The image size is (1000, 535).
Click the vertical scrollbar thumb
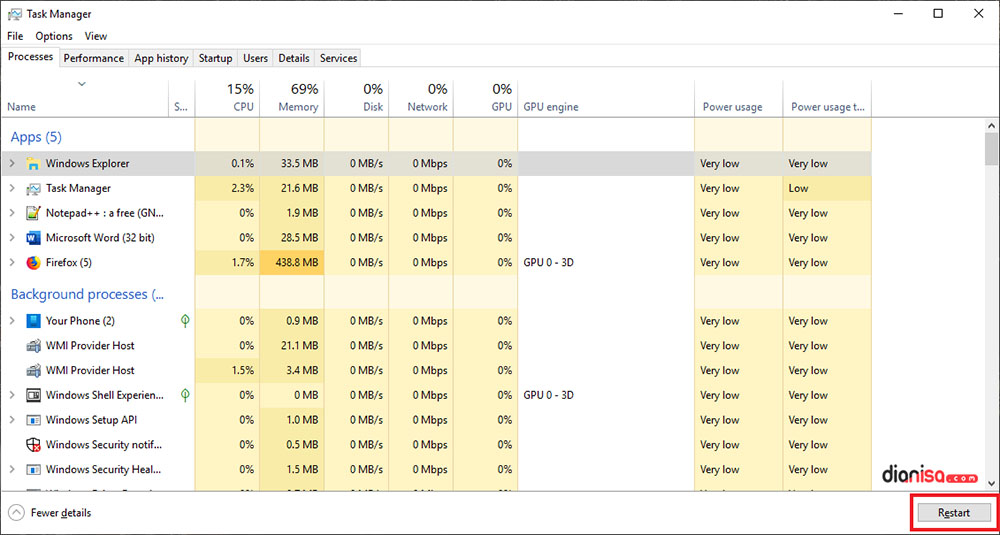tap(991, 149)
